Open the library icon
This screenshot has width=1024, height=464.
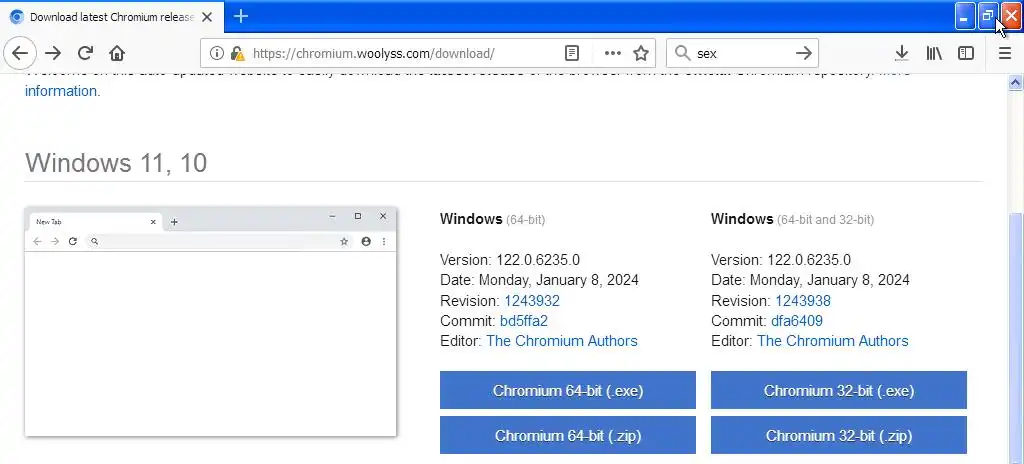click(934, 53)
